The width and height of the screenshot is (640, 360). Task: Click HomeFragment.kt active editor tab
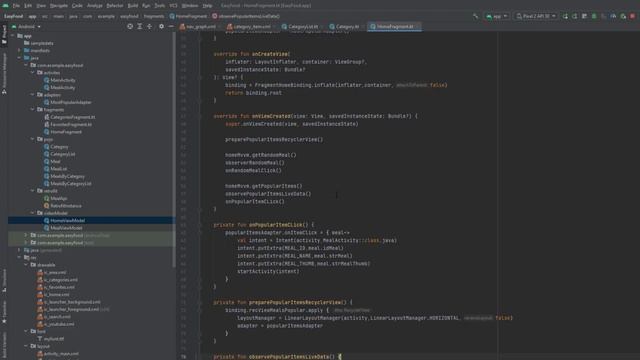[394, 27]
